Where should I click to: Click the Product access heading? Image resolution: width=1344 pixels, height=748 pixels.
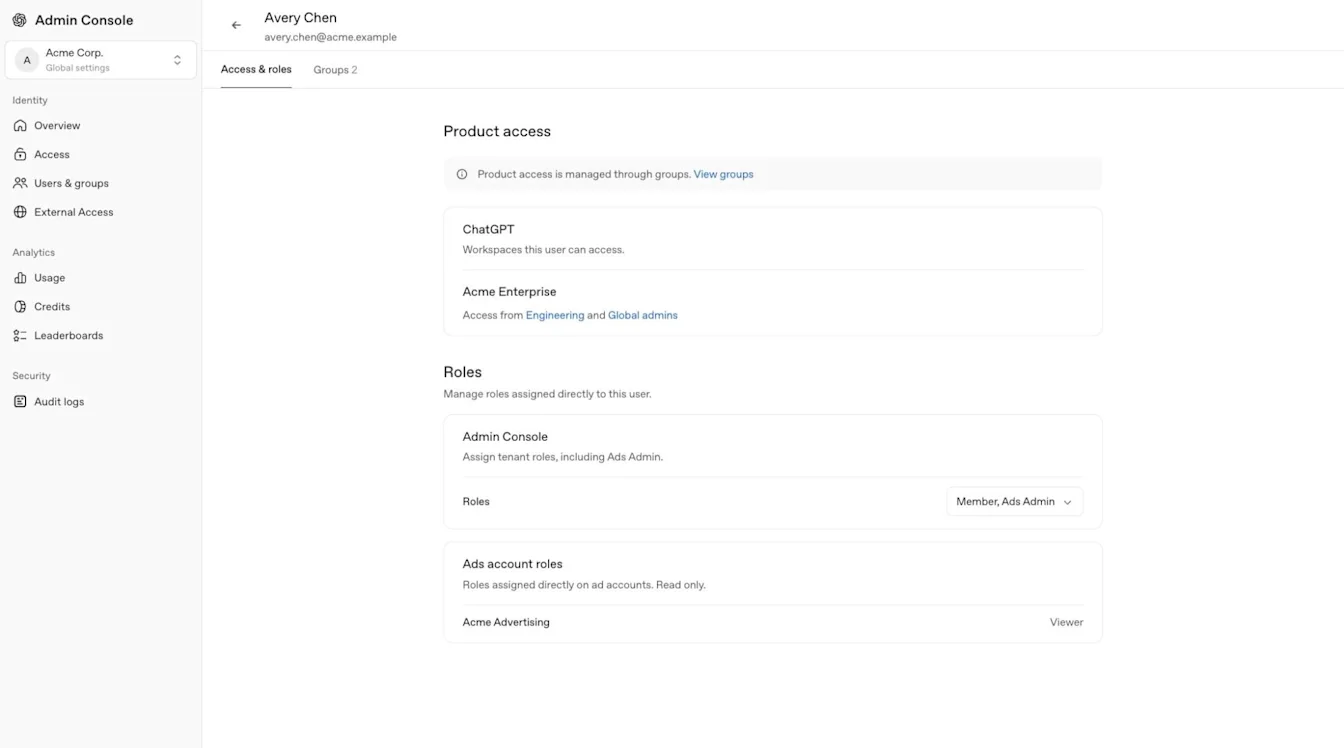click(497, 131)
